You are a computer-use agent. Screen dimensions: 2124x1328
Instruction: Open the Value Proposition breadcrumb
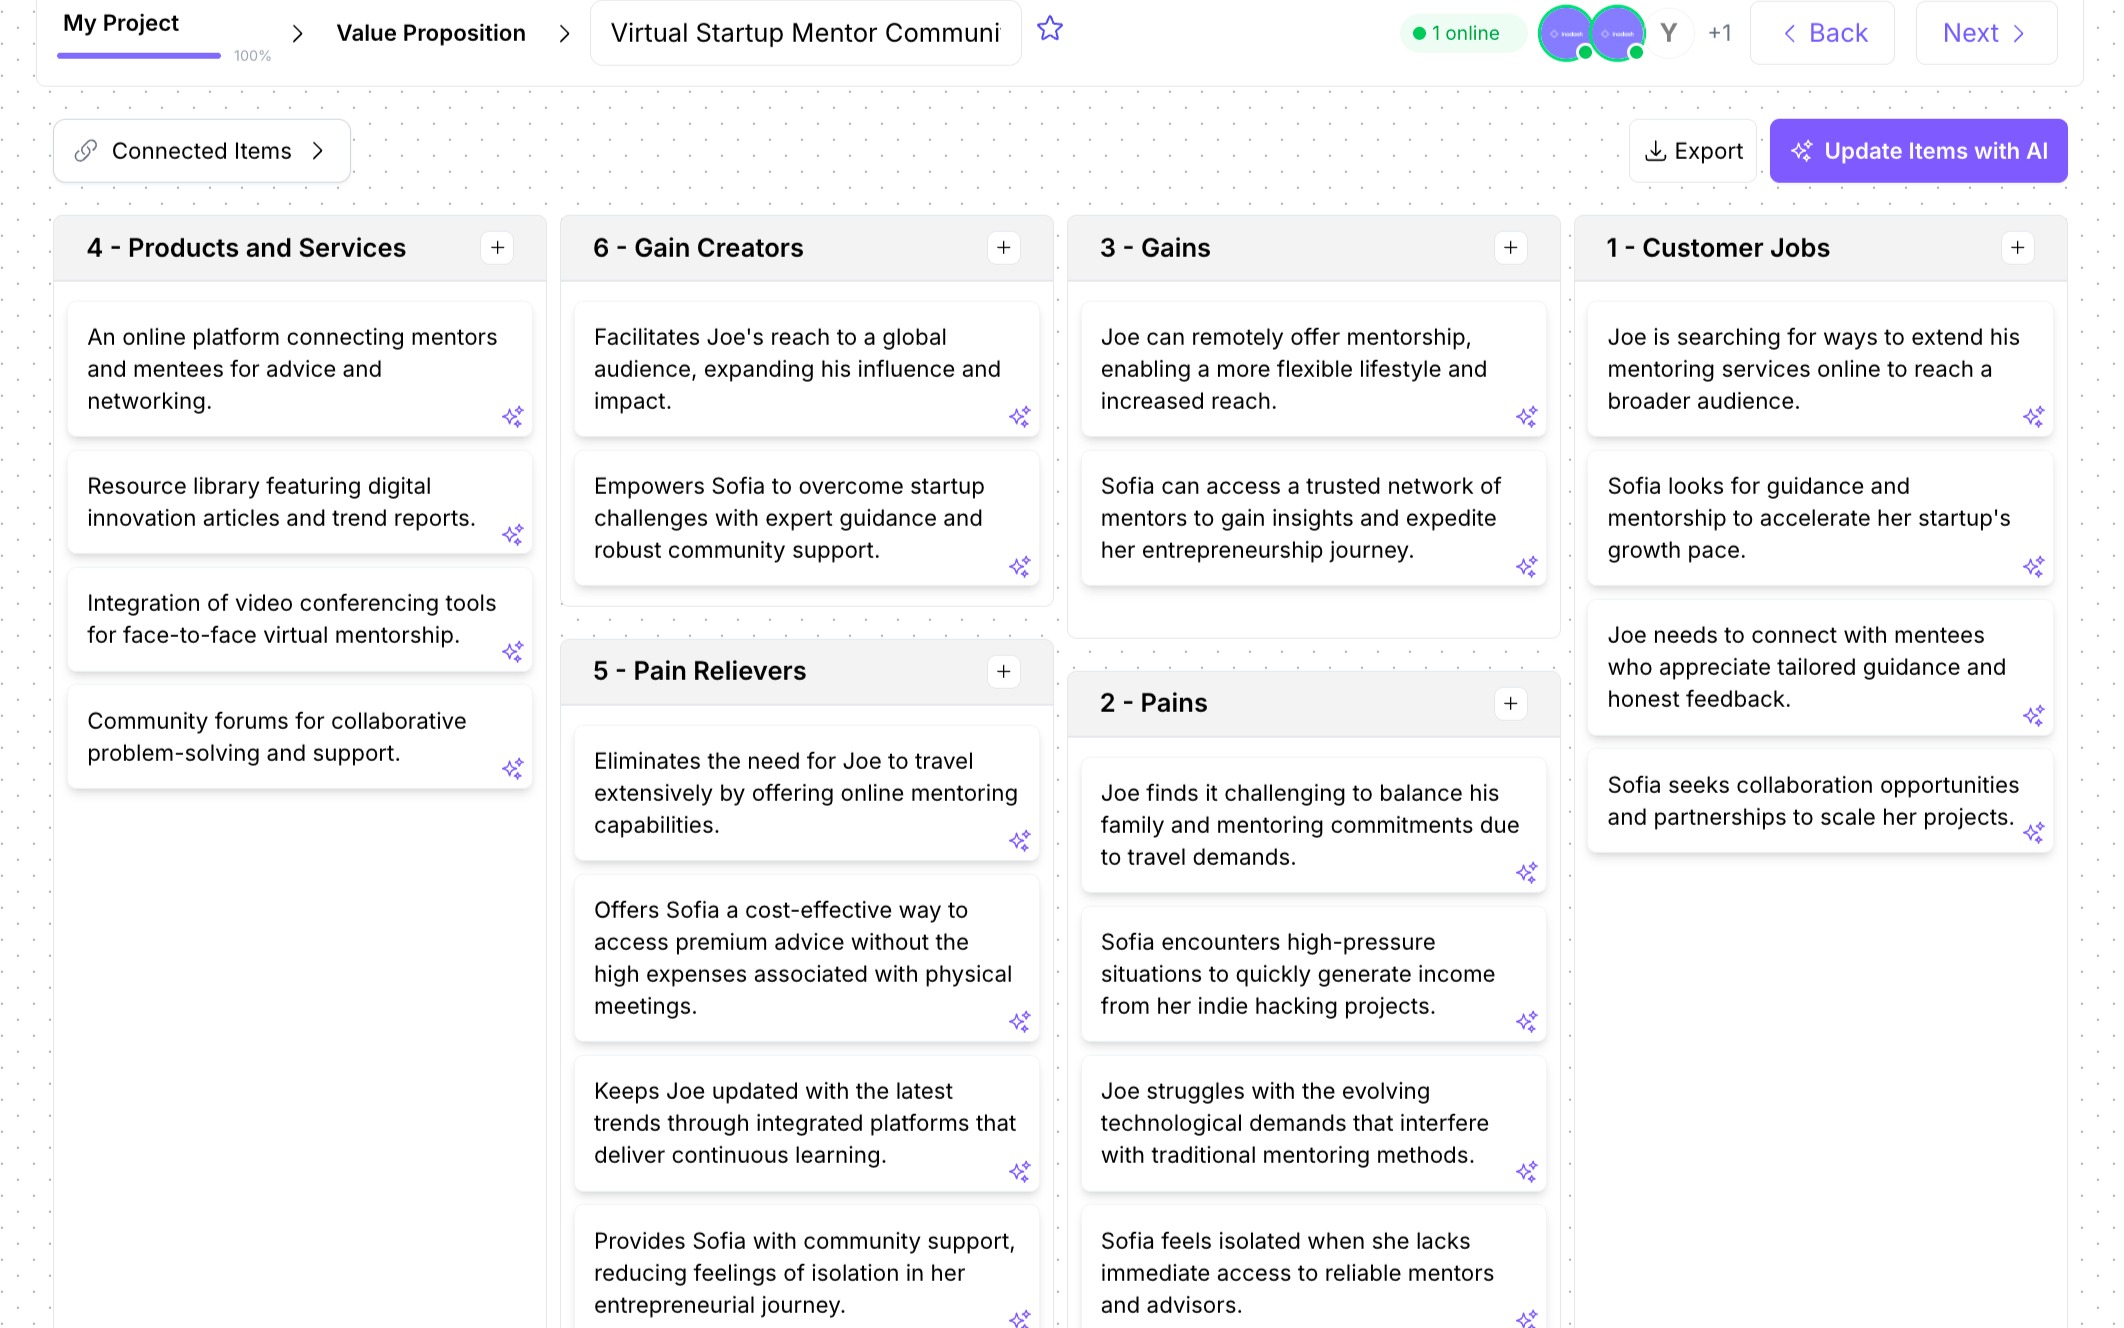[x=431, y=32]
